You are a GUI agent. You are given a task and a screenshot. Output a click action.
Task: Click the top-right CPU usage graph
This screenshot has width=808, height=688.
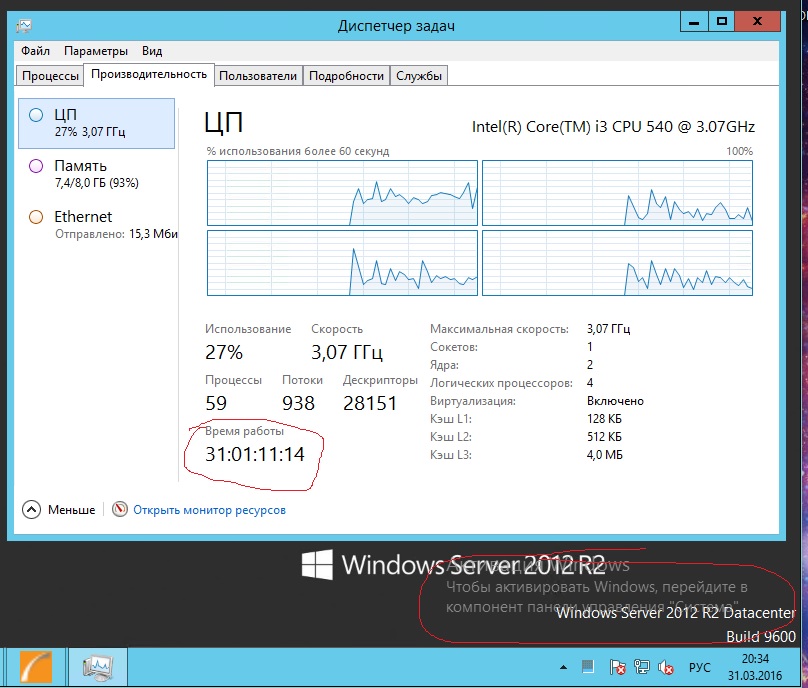coord(617,193)
